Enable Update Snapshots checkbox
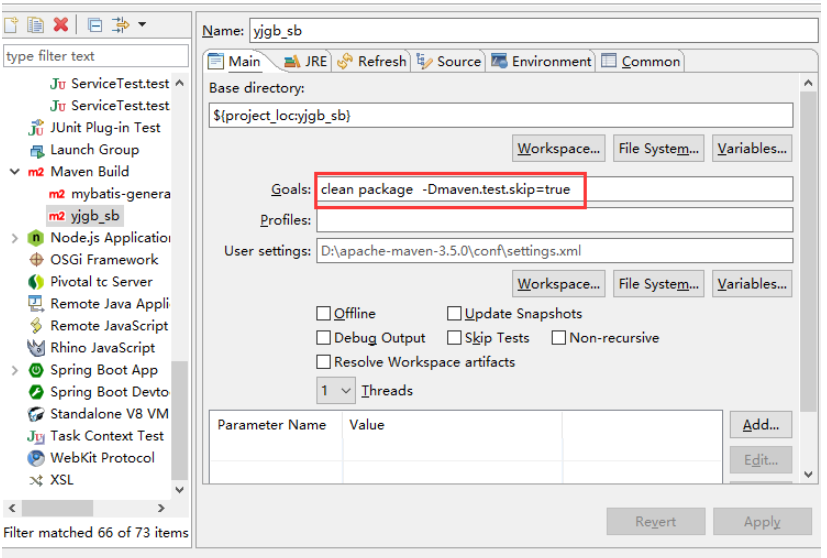The width and height of the screenshot is (827, 558). click(x=454, y=314)
